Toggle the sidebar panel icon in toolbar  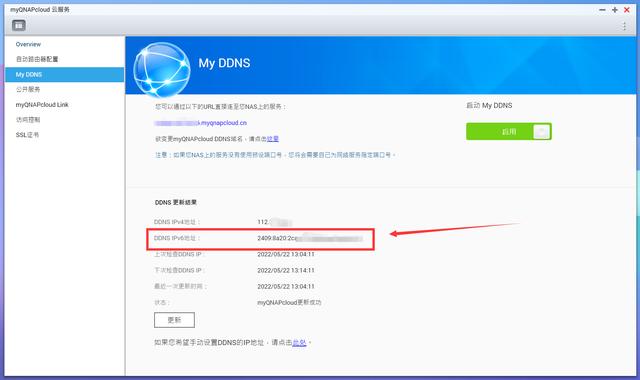(x=18, y=25)
